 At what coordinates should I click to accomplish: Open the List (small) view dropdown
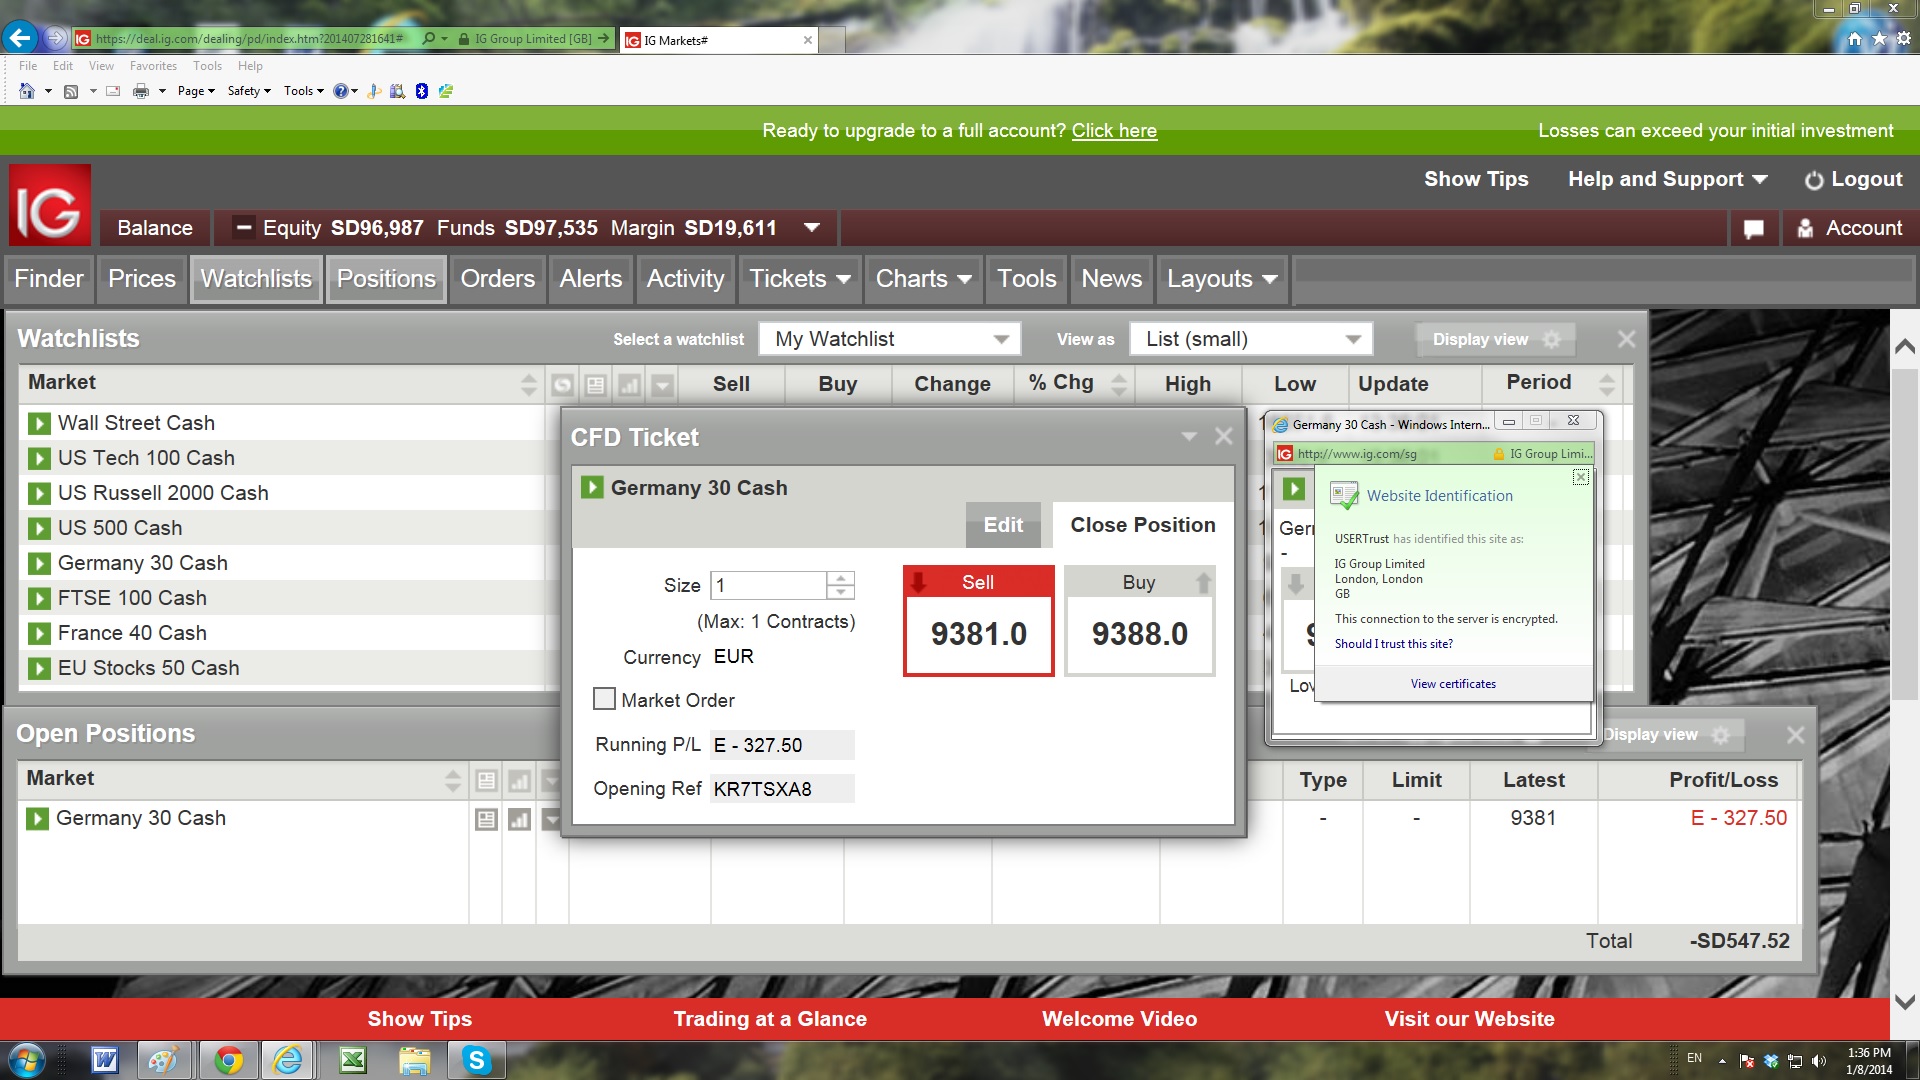pyautogui.click(x=1251, y=339)
